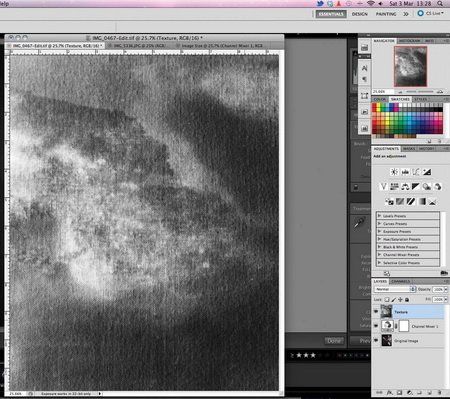Pick the black swatch in Swatches
Viewport: 450px width, 399px height.
click(x=440, y=110)
